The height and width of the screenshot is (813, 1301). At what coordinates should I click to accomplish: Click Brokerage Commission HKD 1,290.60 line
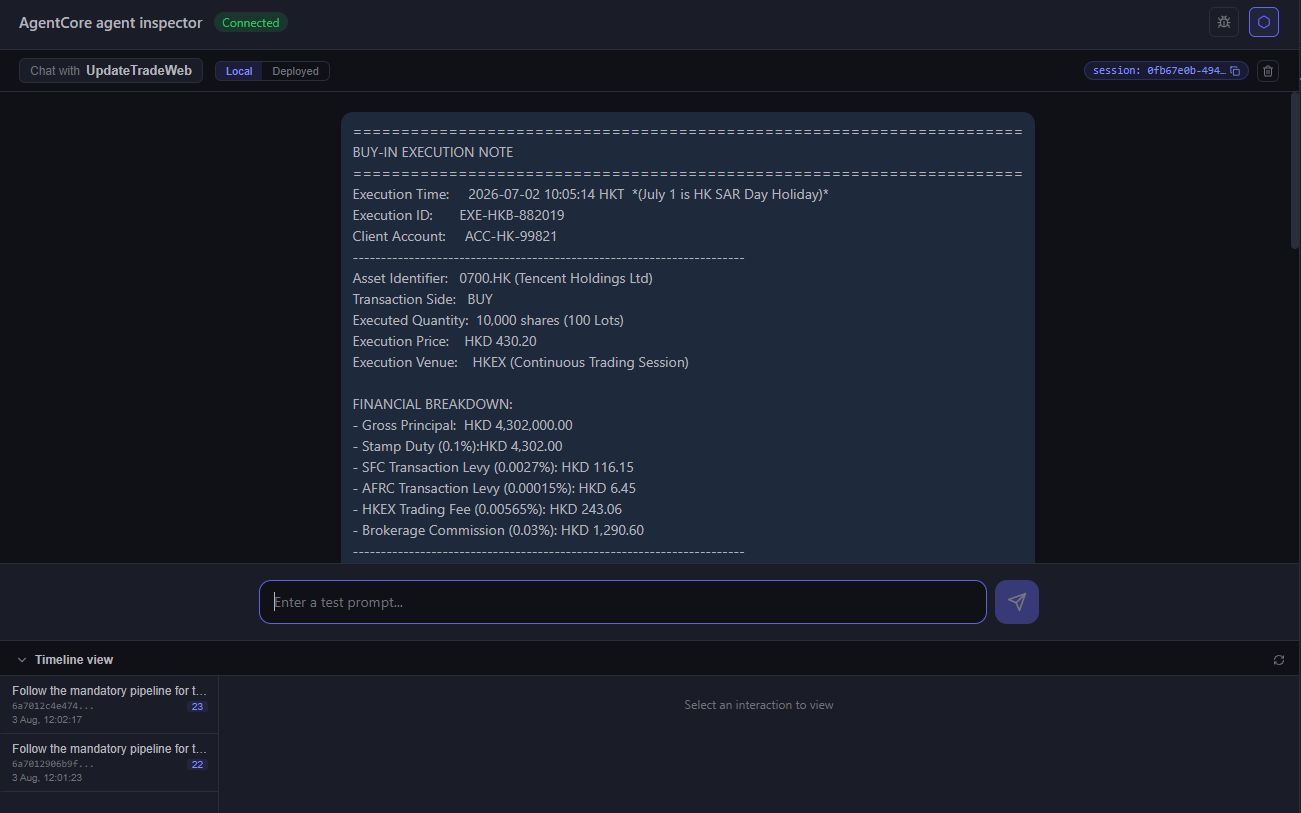(498, 530)
